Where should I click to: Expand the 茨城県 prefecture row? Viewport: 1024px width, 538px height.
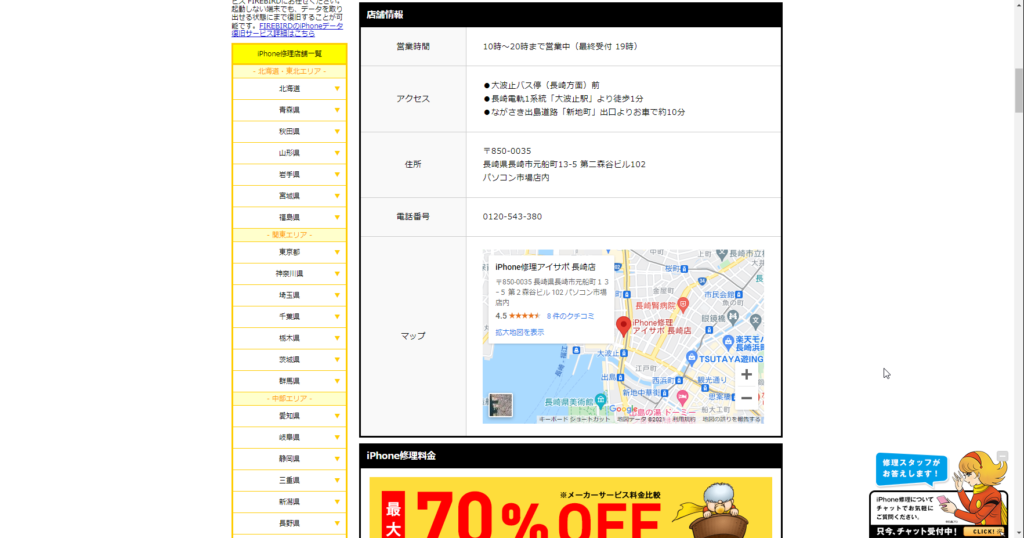coord(289,360)
